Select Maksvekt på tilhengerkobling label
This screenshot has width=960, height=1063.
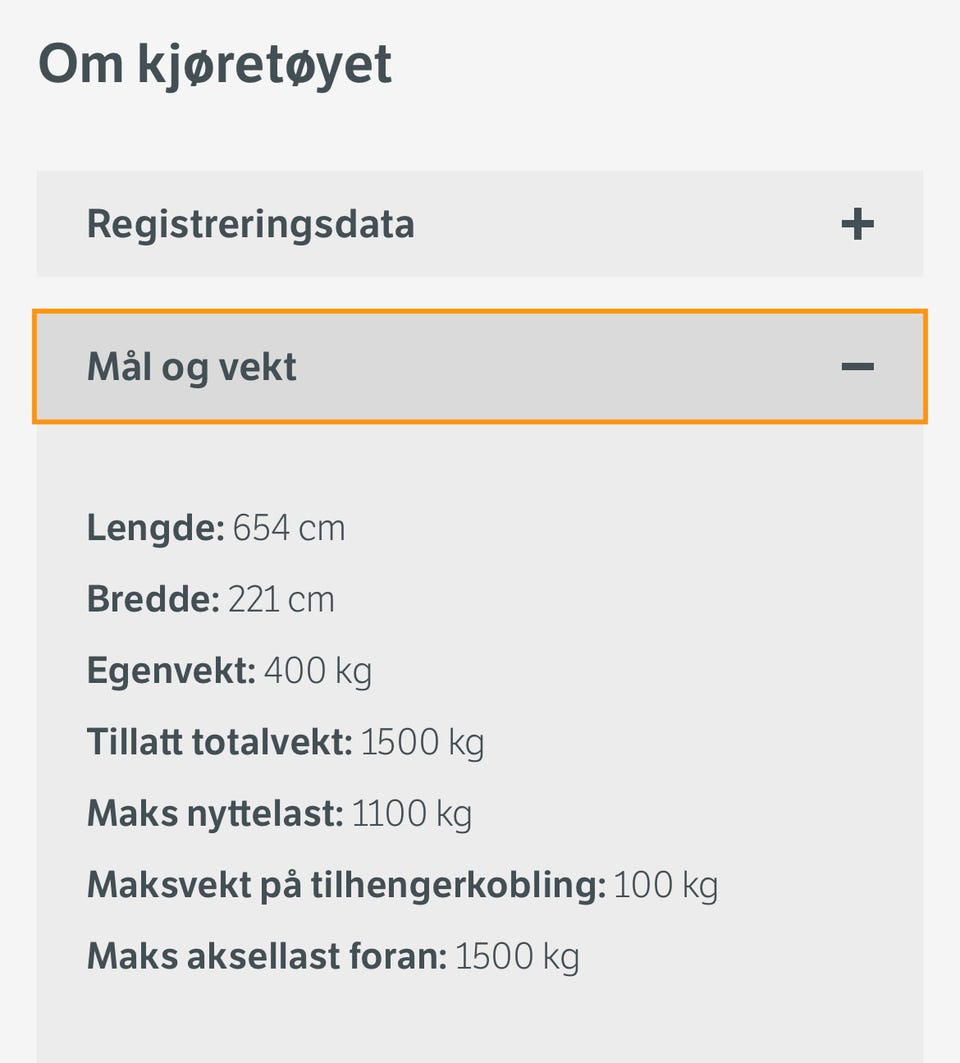[x=346, y=885]
